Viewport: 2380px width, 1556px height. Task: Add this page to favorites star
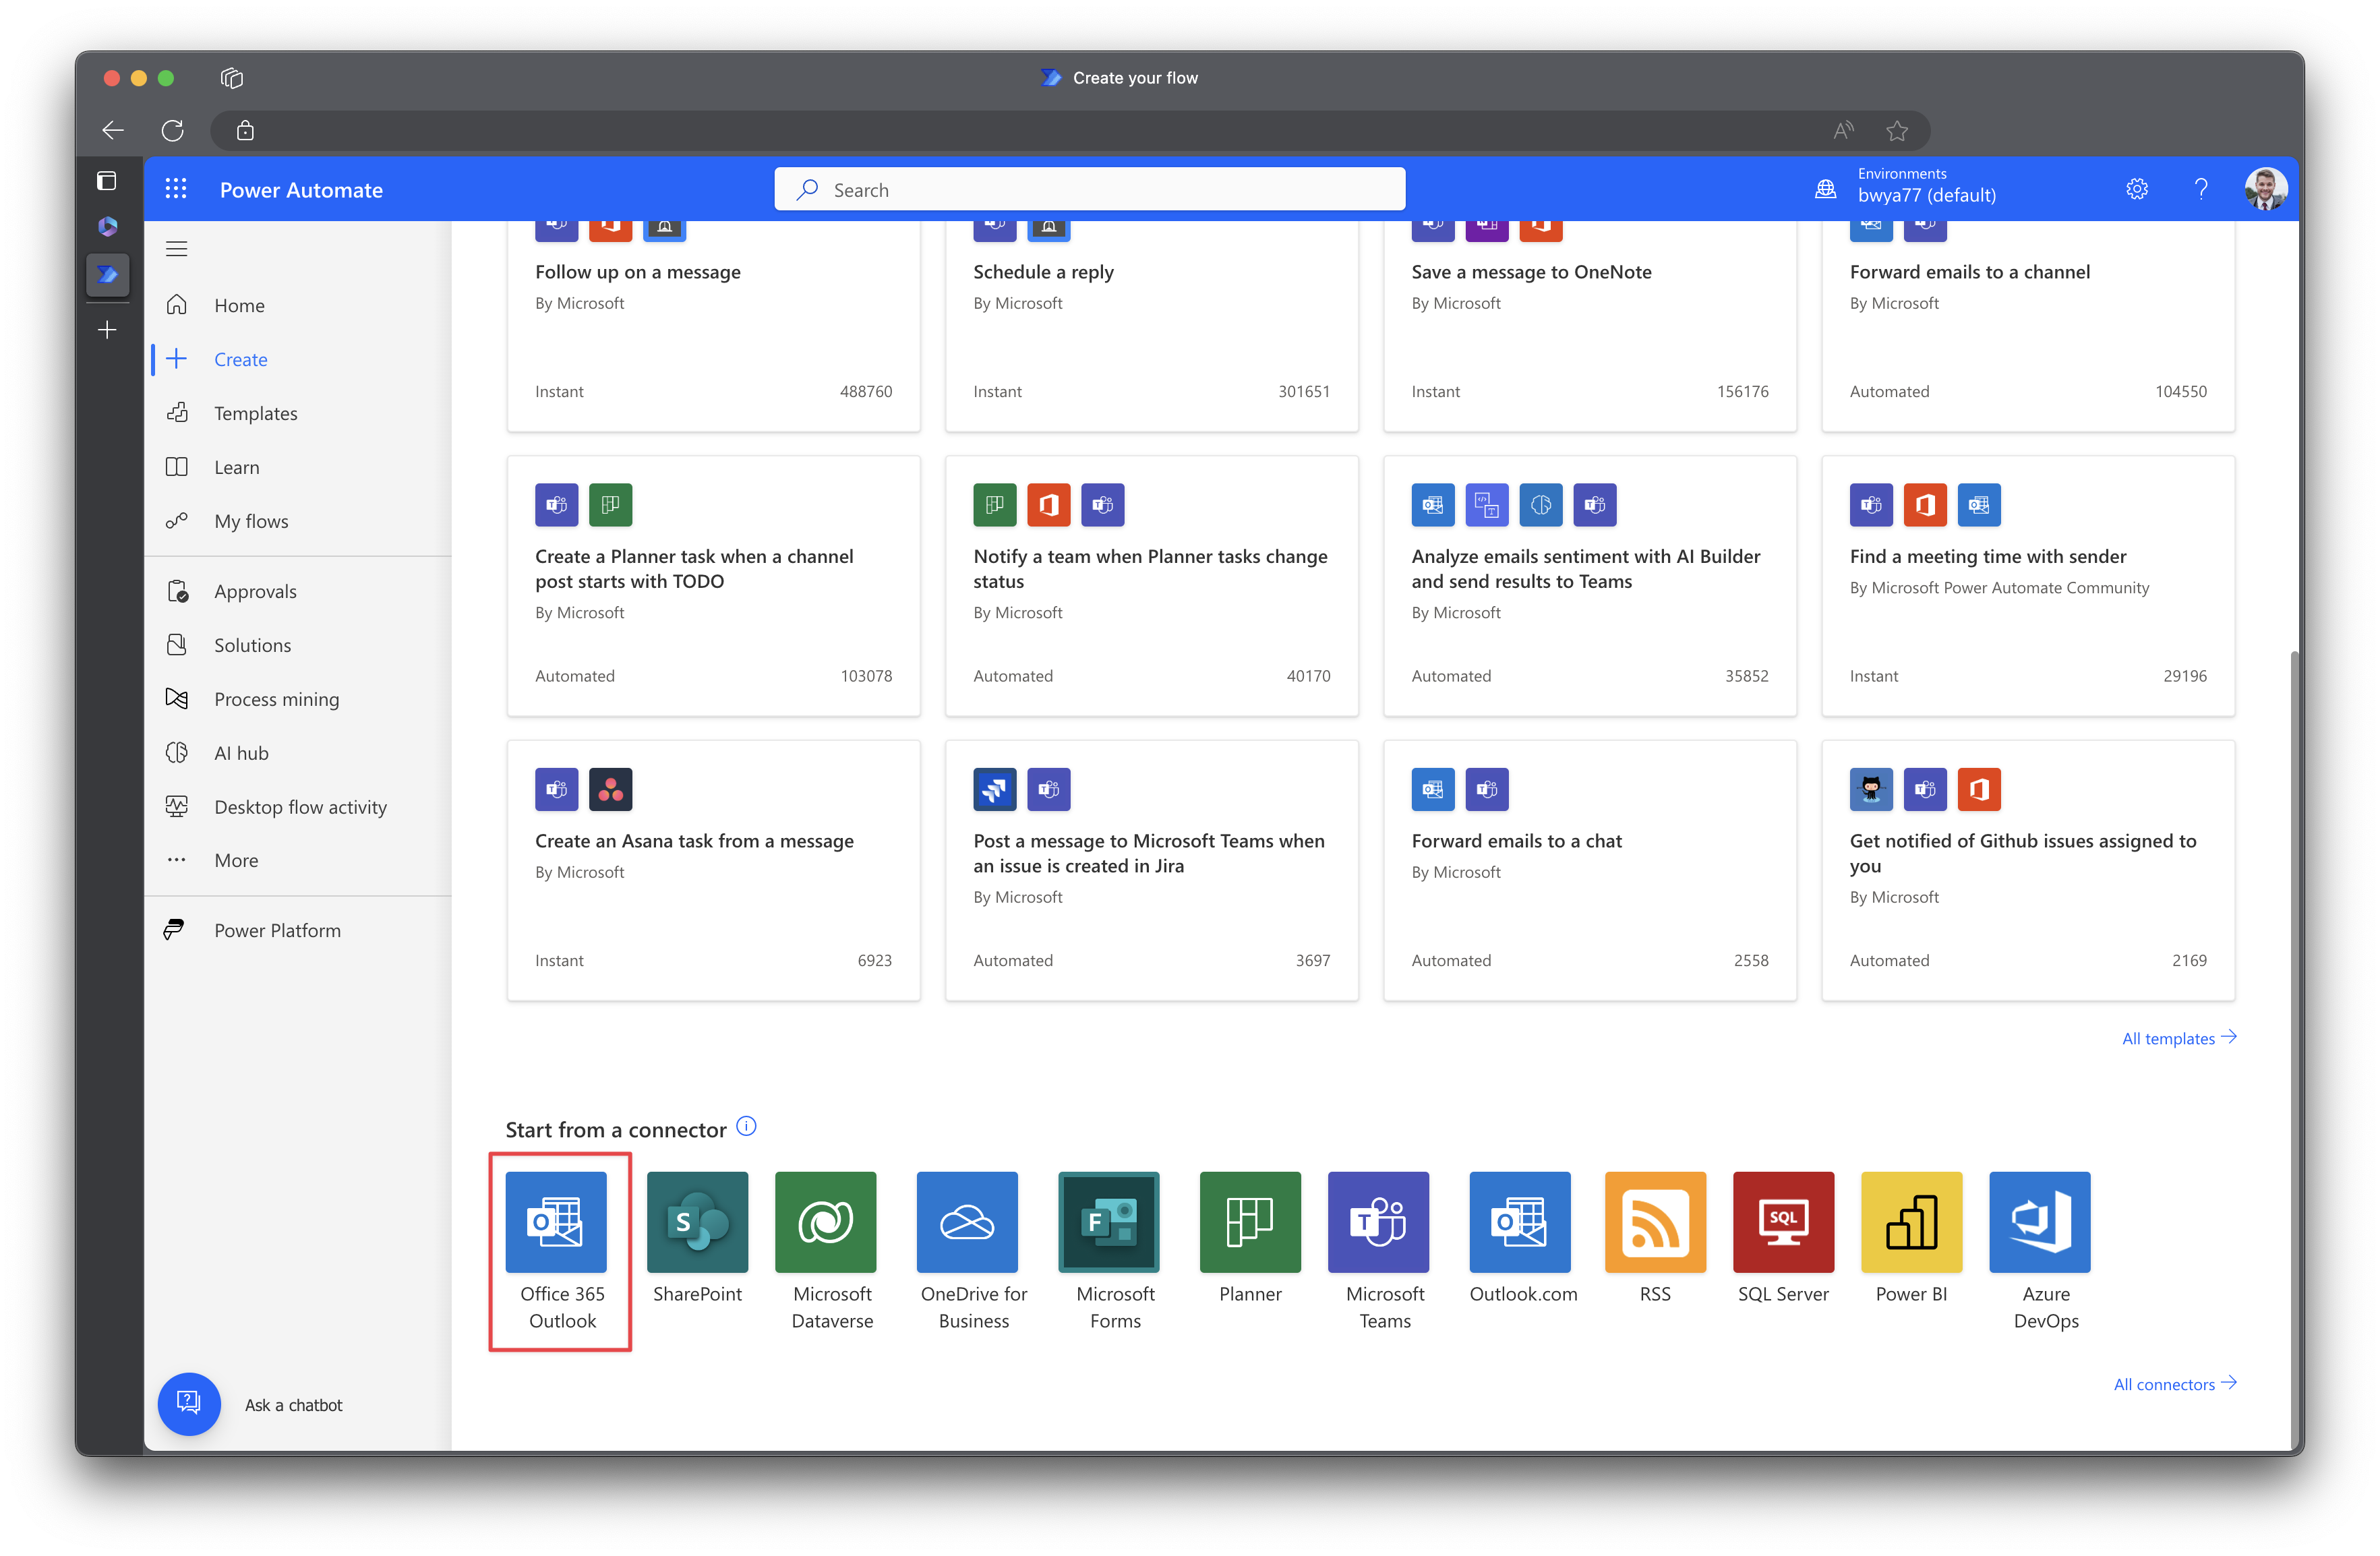[1896, 130]
